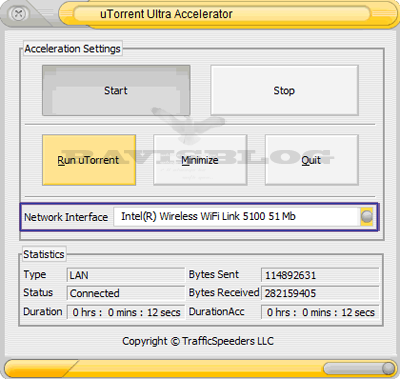The image size is (400, 379).
Task: Click the Minimize button
Action: click(x=200, y=160)
